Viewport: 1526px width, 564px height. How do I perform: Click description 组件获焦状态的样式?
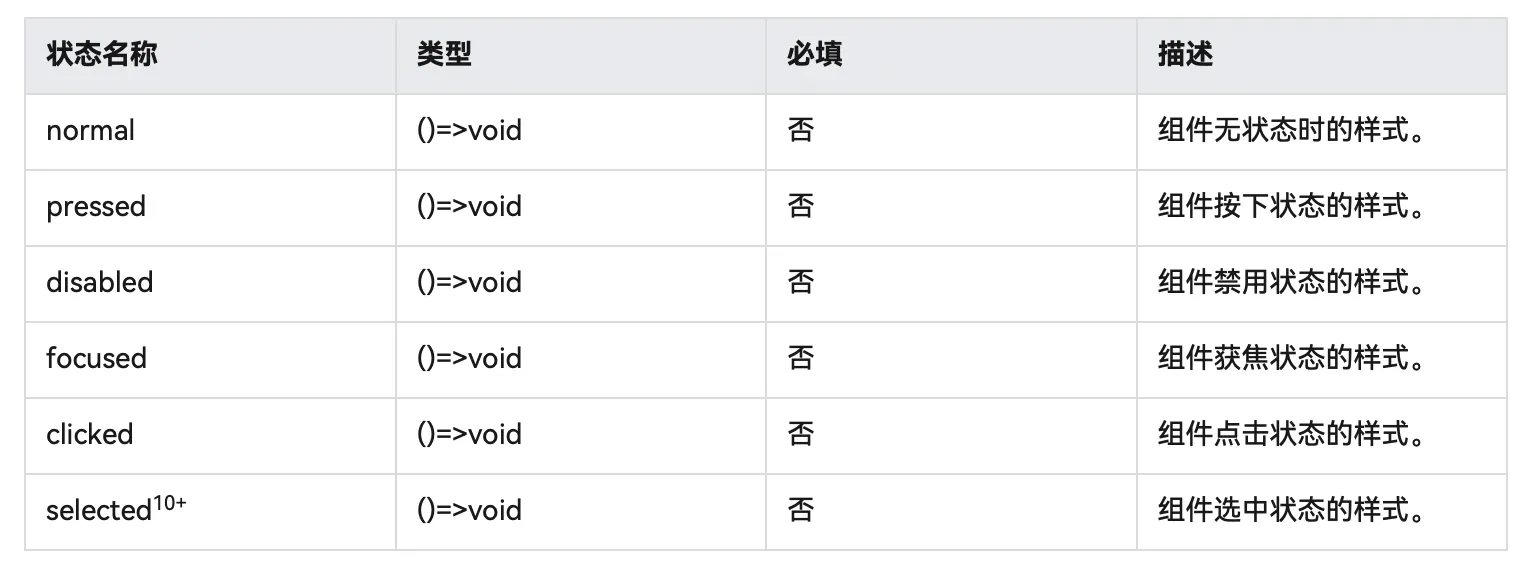coord(1290,359)
